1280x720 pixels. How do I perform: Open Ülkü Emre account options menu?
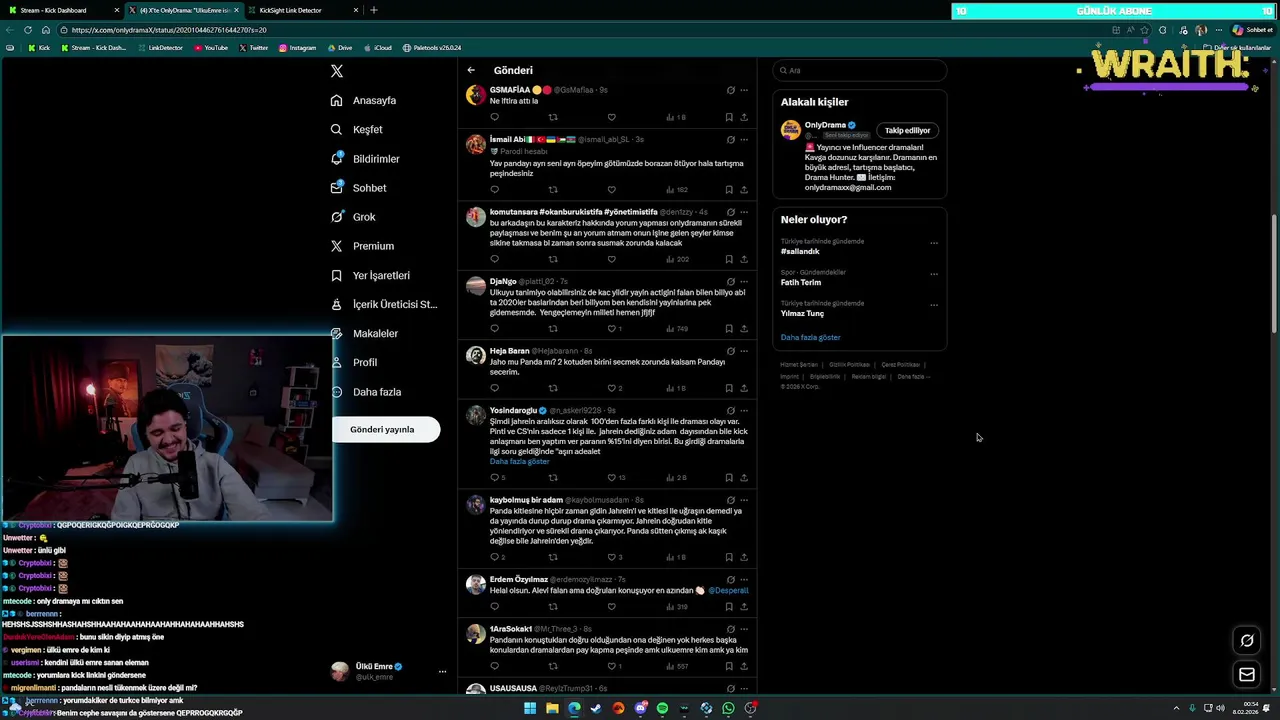pos(442,671)
